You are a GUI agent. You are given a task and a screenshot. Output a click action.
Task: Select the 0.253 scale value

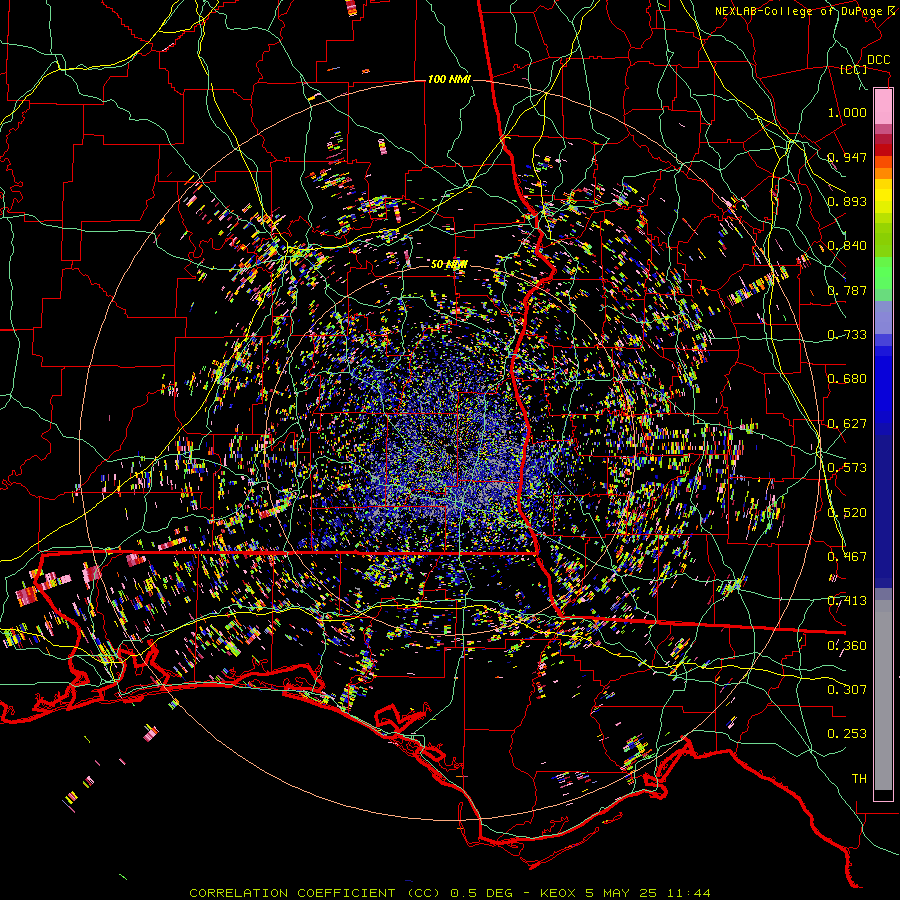click(847, 734)
